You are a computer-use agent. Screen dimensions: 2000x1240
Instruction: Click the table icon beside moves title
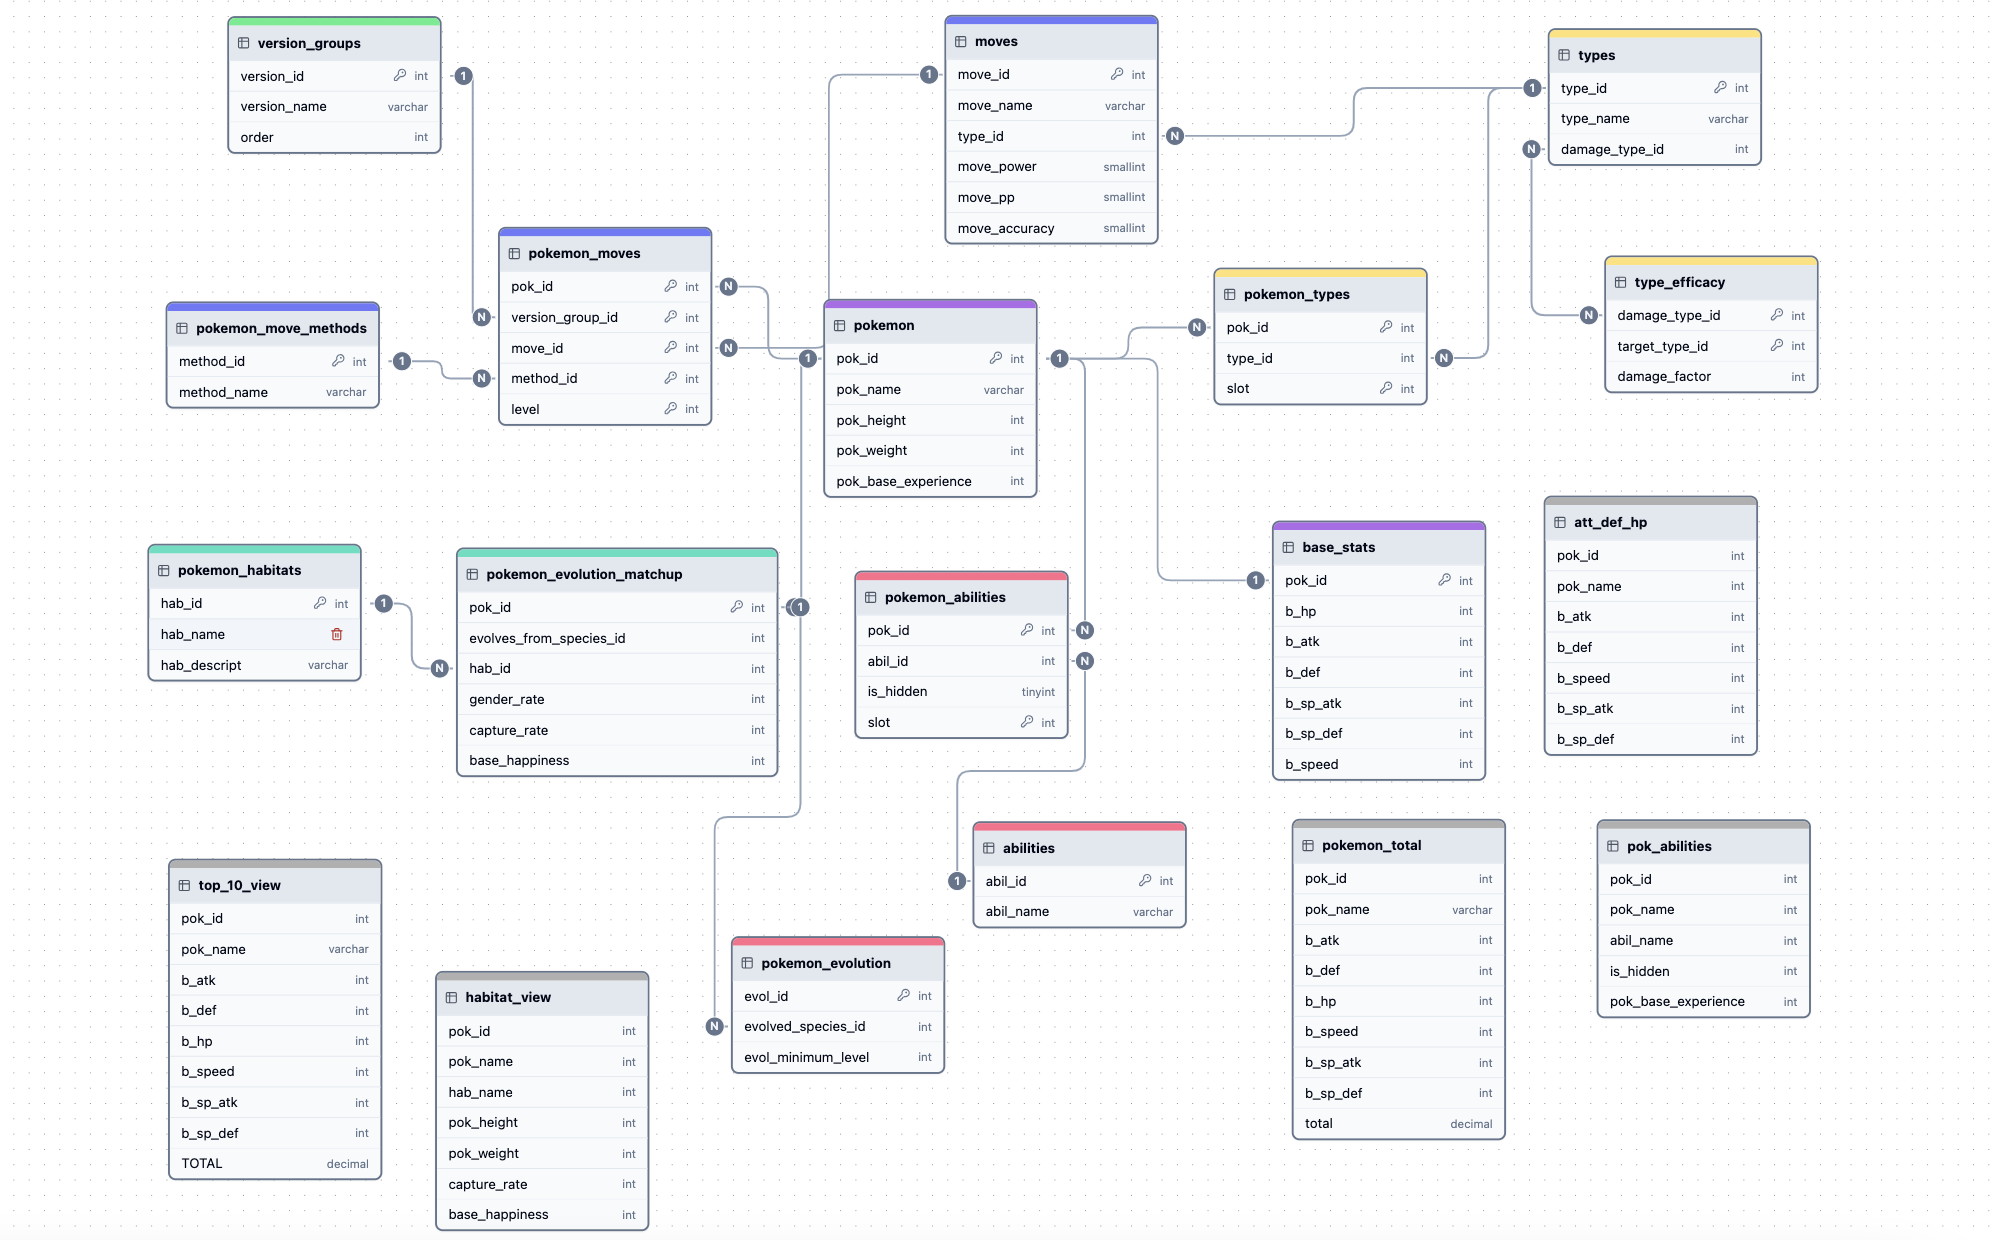[x=961, y=41]
